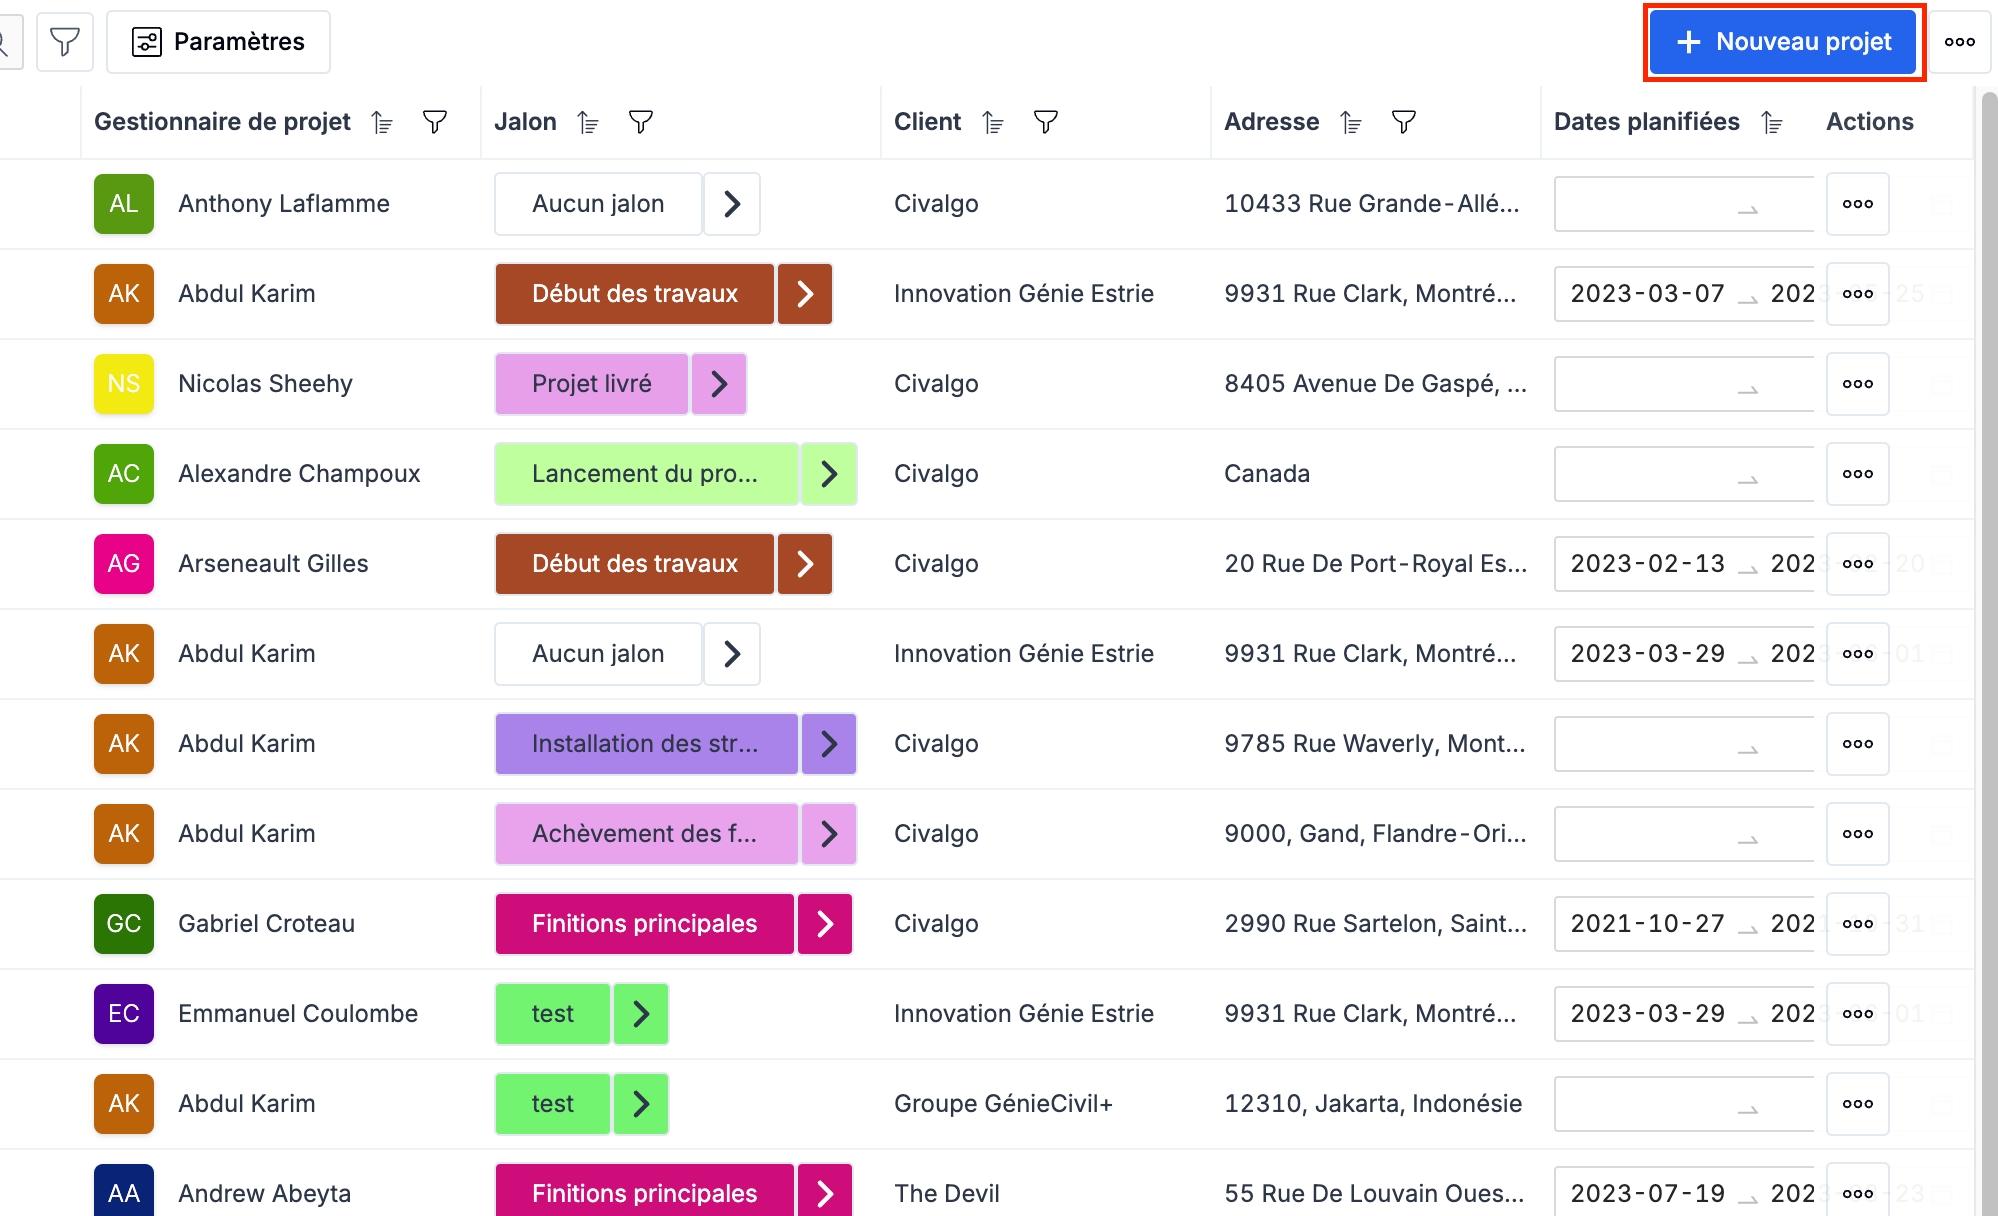The height and width of the screenshot is (1216, 1998).
Task: Open Lancement du pro... milestone for Alexandre Champoux
Action: pyautogui.click(x=645, y=474)
